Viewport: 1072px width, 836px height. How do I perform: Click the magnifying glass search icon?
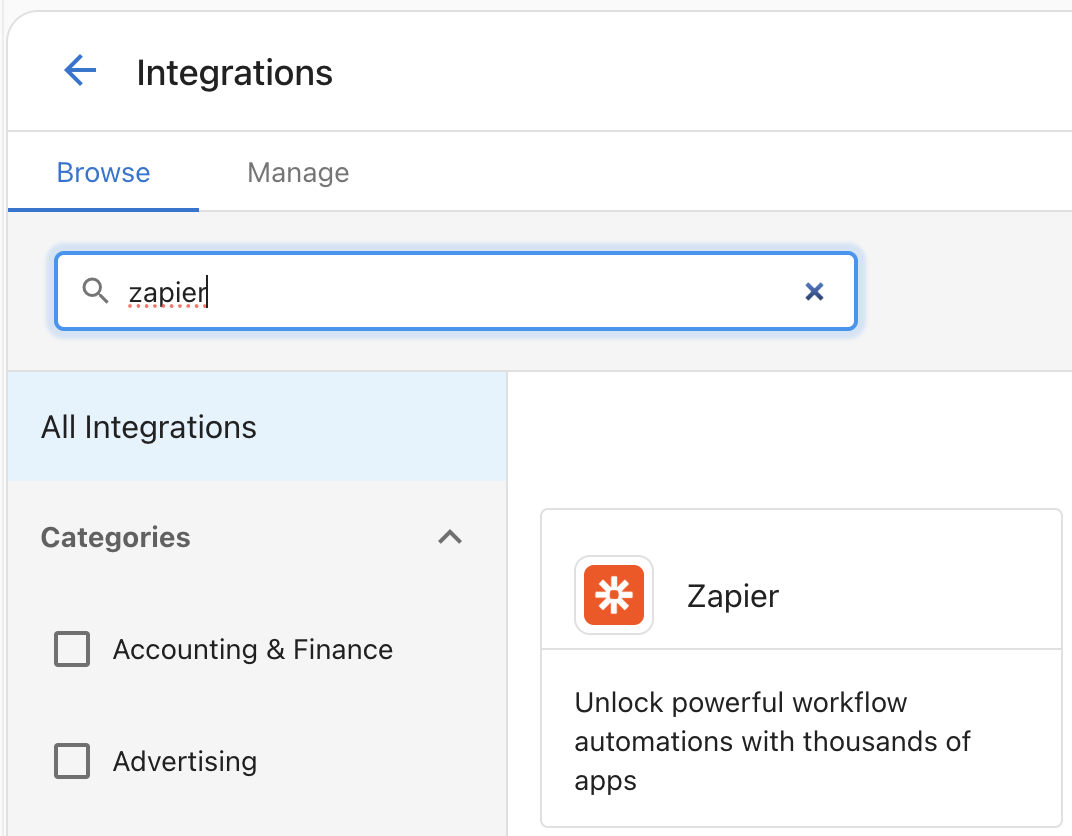(x=95, y=291)
